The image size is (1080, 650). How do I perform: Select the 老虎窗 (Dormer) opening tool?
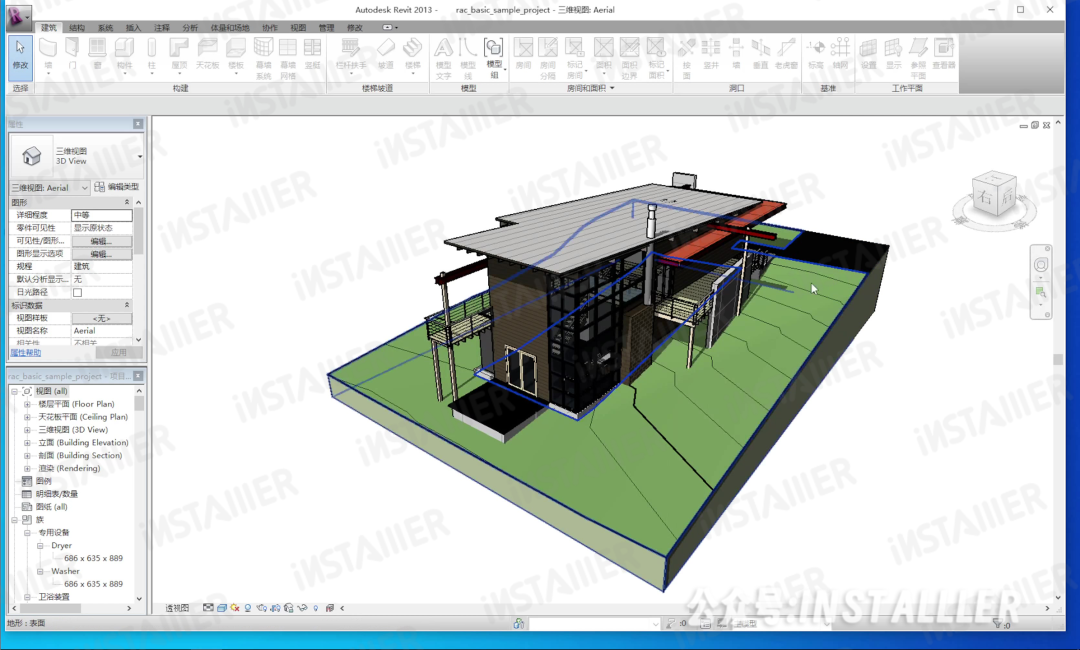pyautogui.click(x=786, y=54)
